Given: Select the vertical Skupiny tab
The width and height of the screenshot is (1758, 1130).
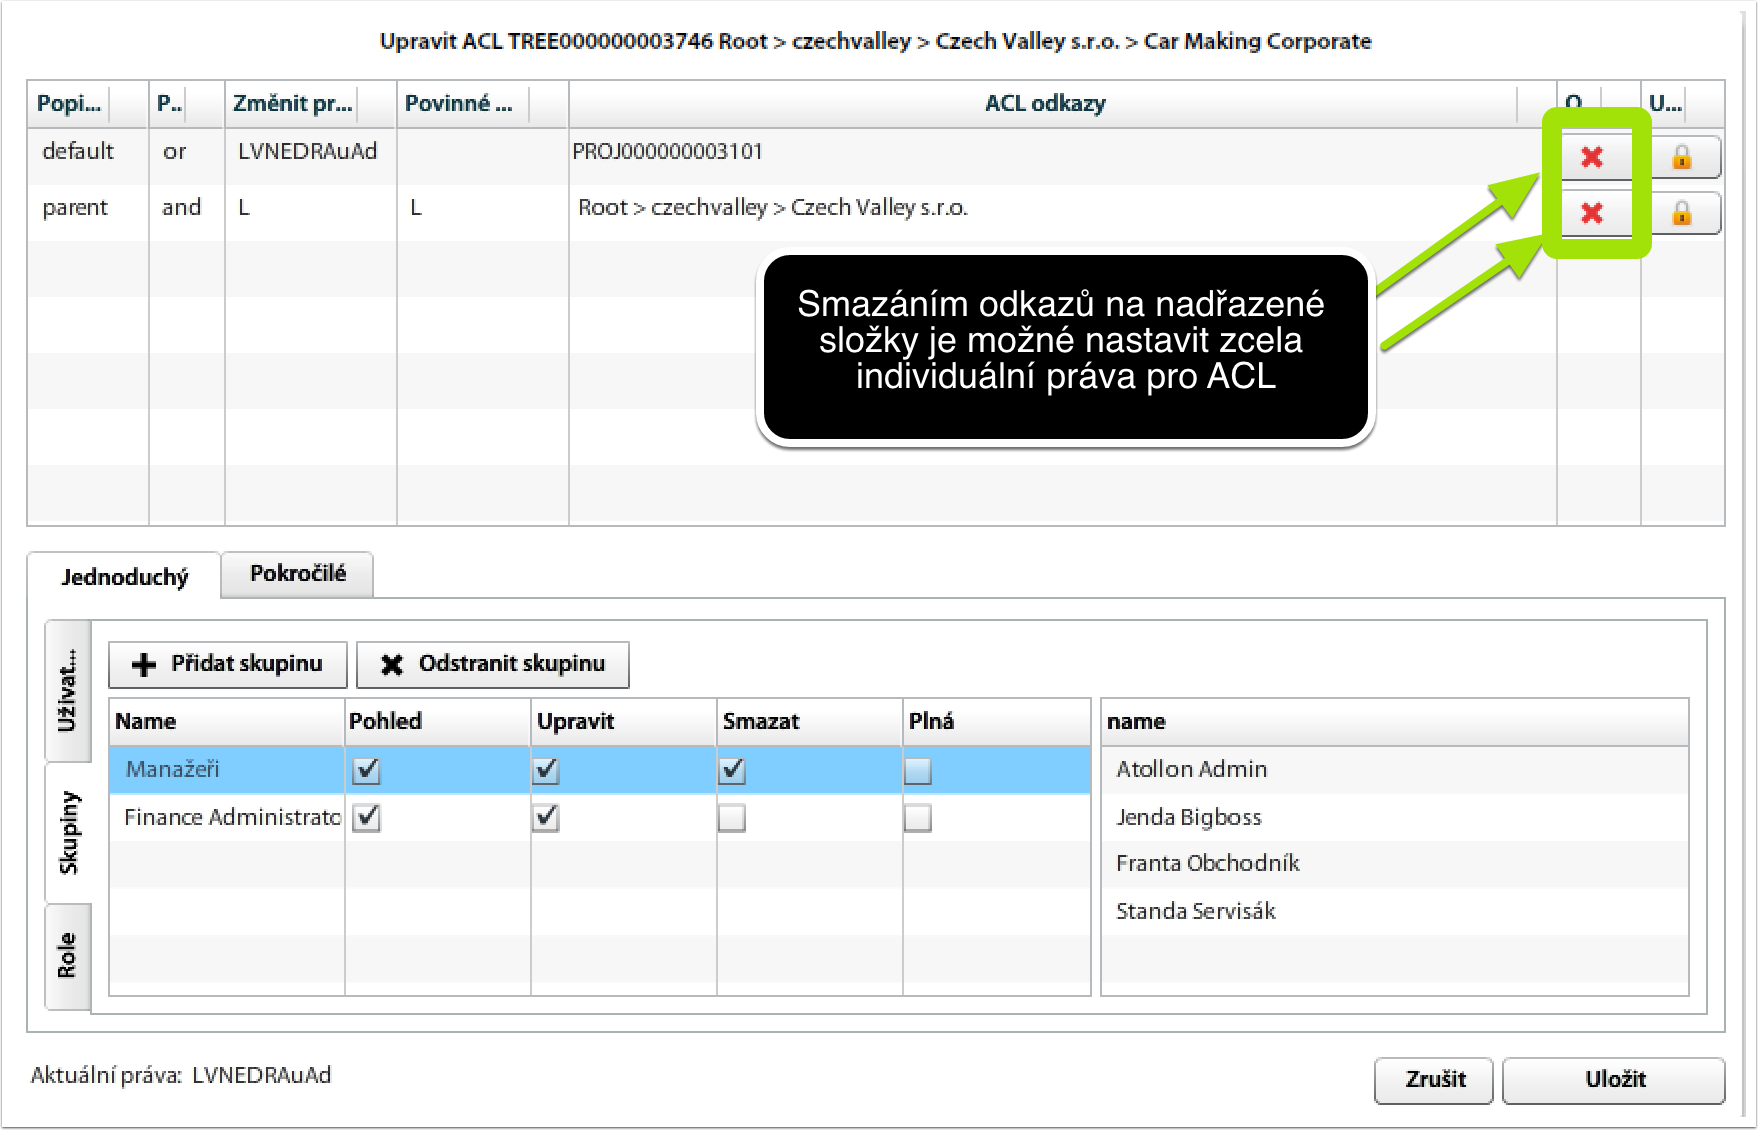Looking at the screenshot, I should coord(68,833).
